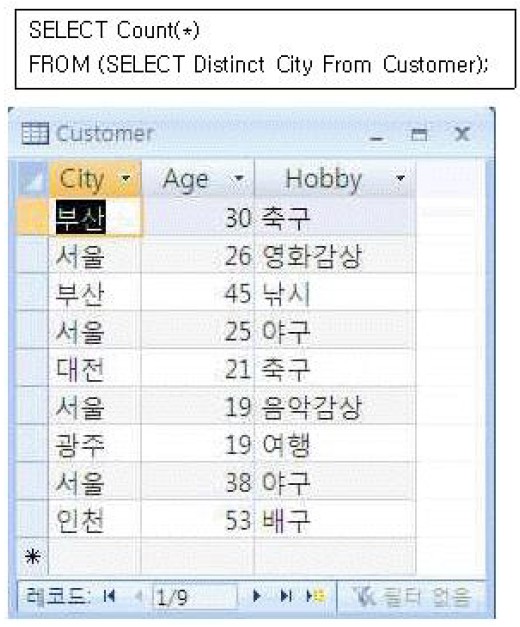
Task: Click the 서울 city cell in age 25 row
Action: 95,331
